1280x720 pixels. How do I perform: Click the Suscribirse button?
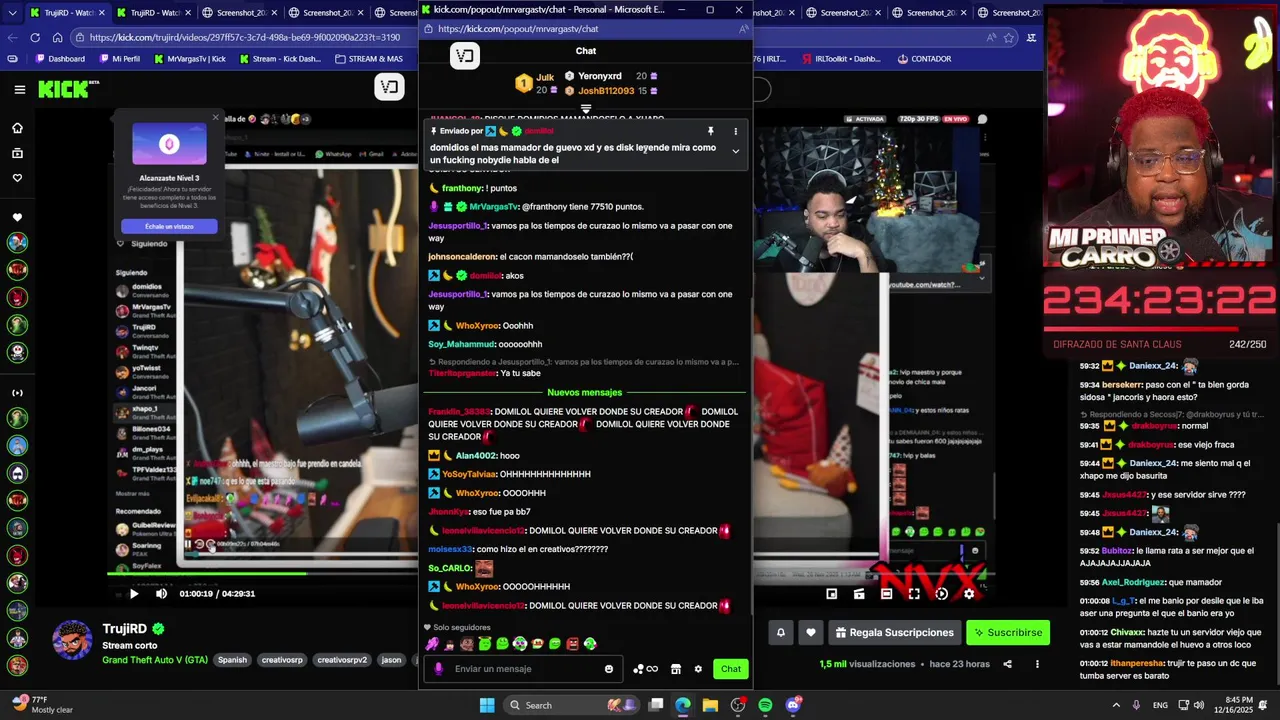point(1008,632)
